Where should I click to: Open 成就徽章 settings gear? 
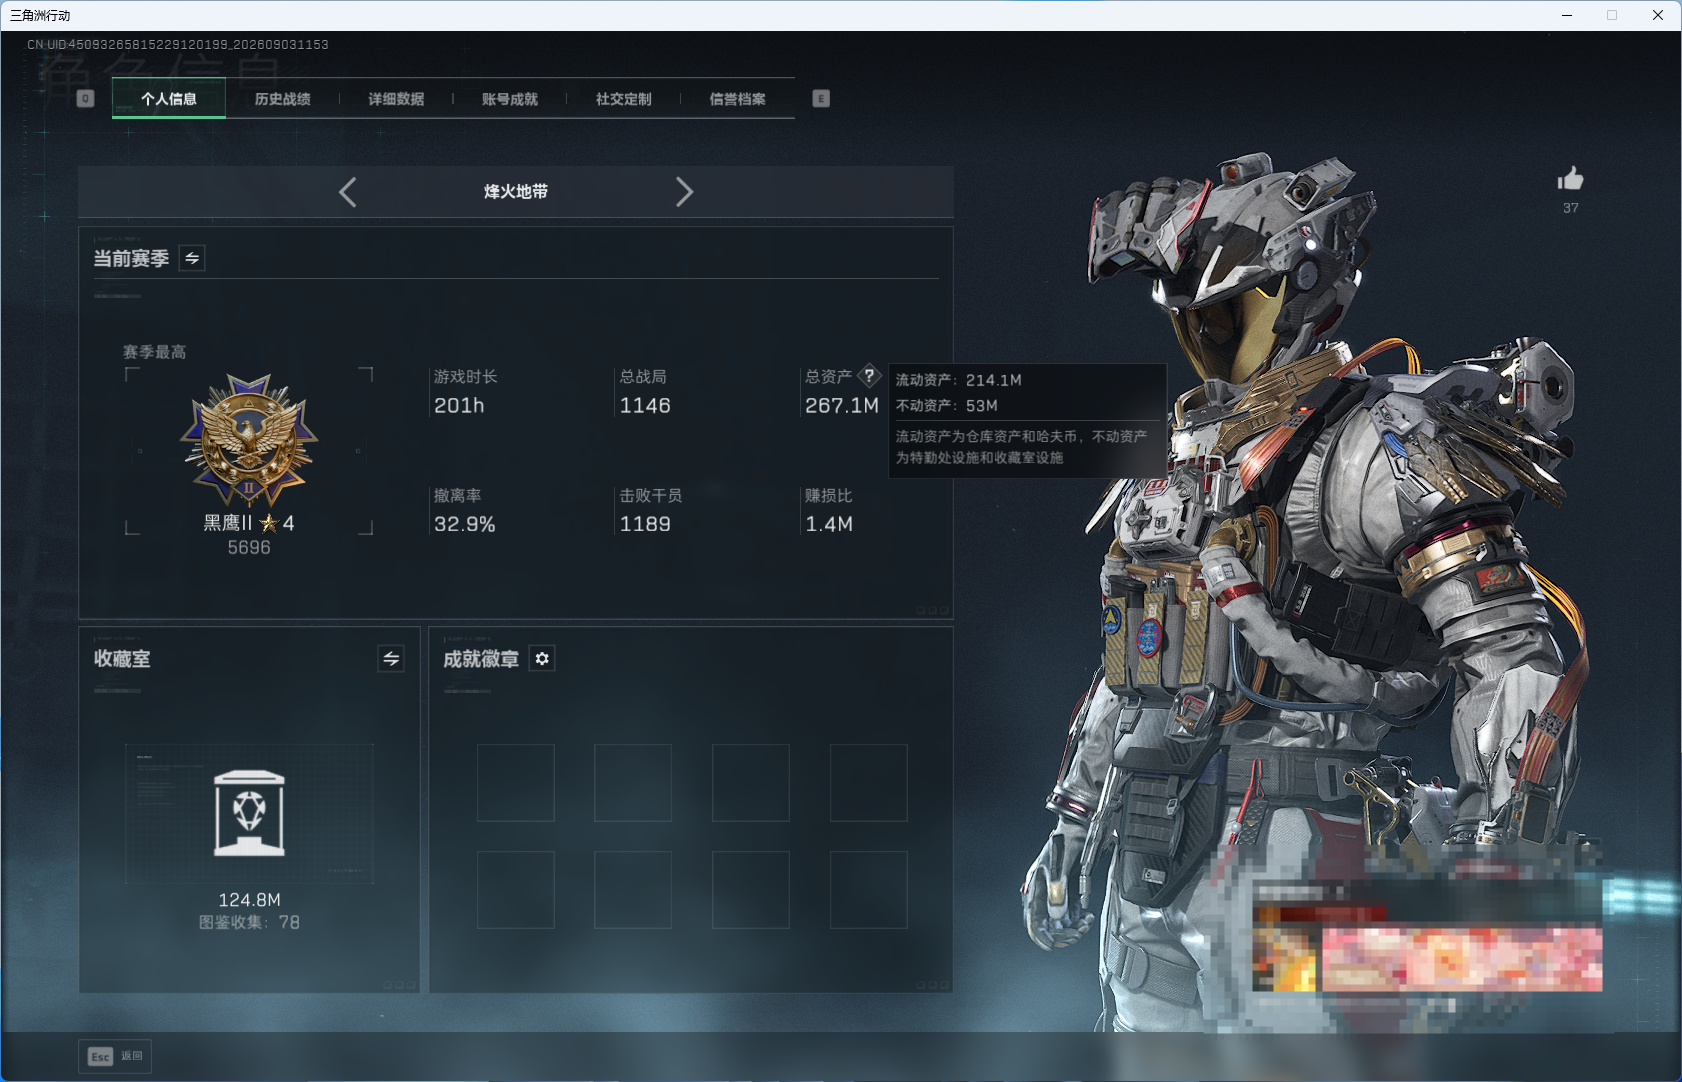point(542,658)
